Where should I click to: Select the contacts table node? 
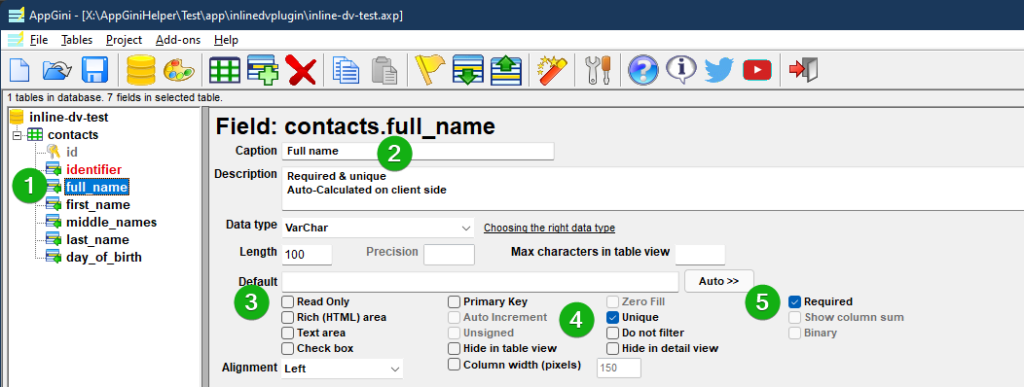73,135
